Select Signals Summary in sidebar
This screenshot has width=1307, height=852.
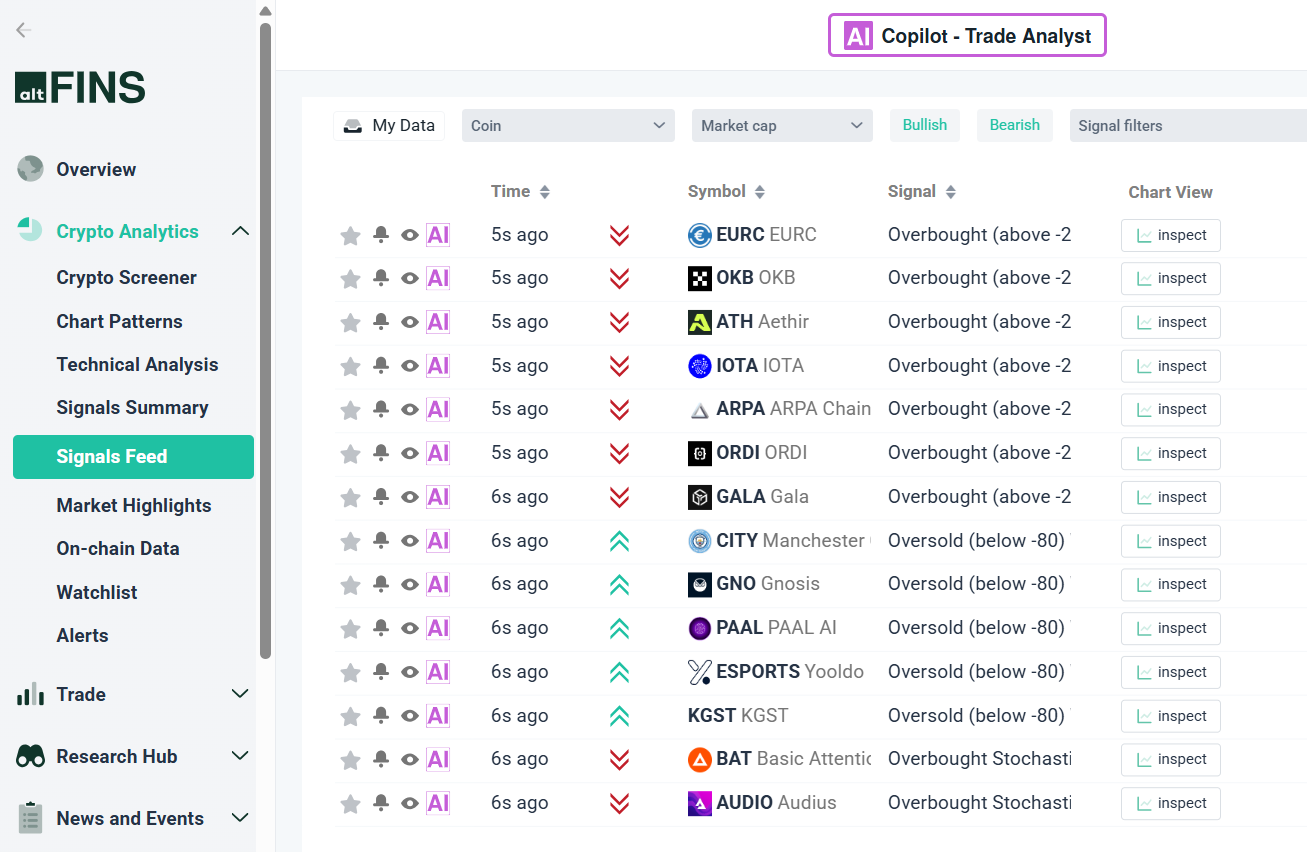[x=133, y=408]
